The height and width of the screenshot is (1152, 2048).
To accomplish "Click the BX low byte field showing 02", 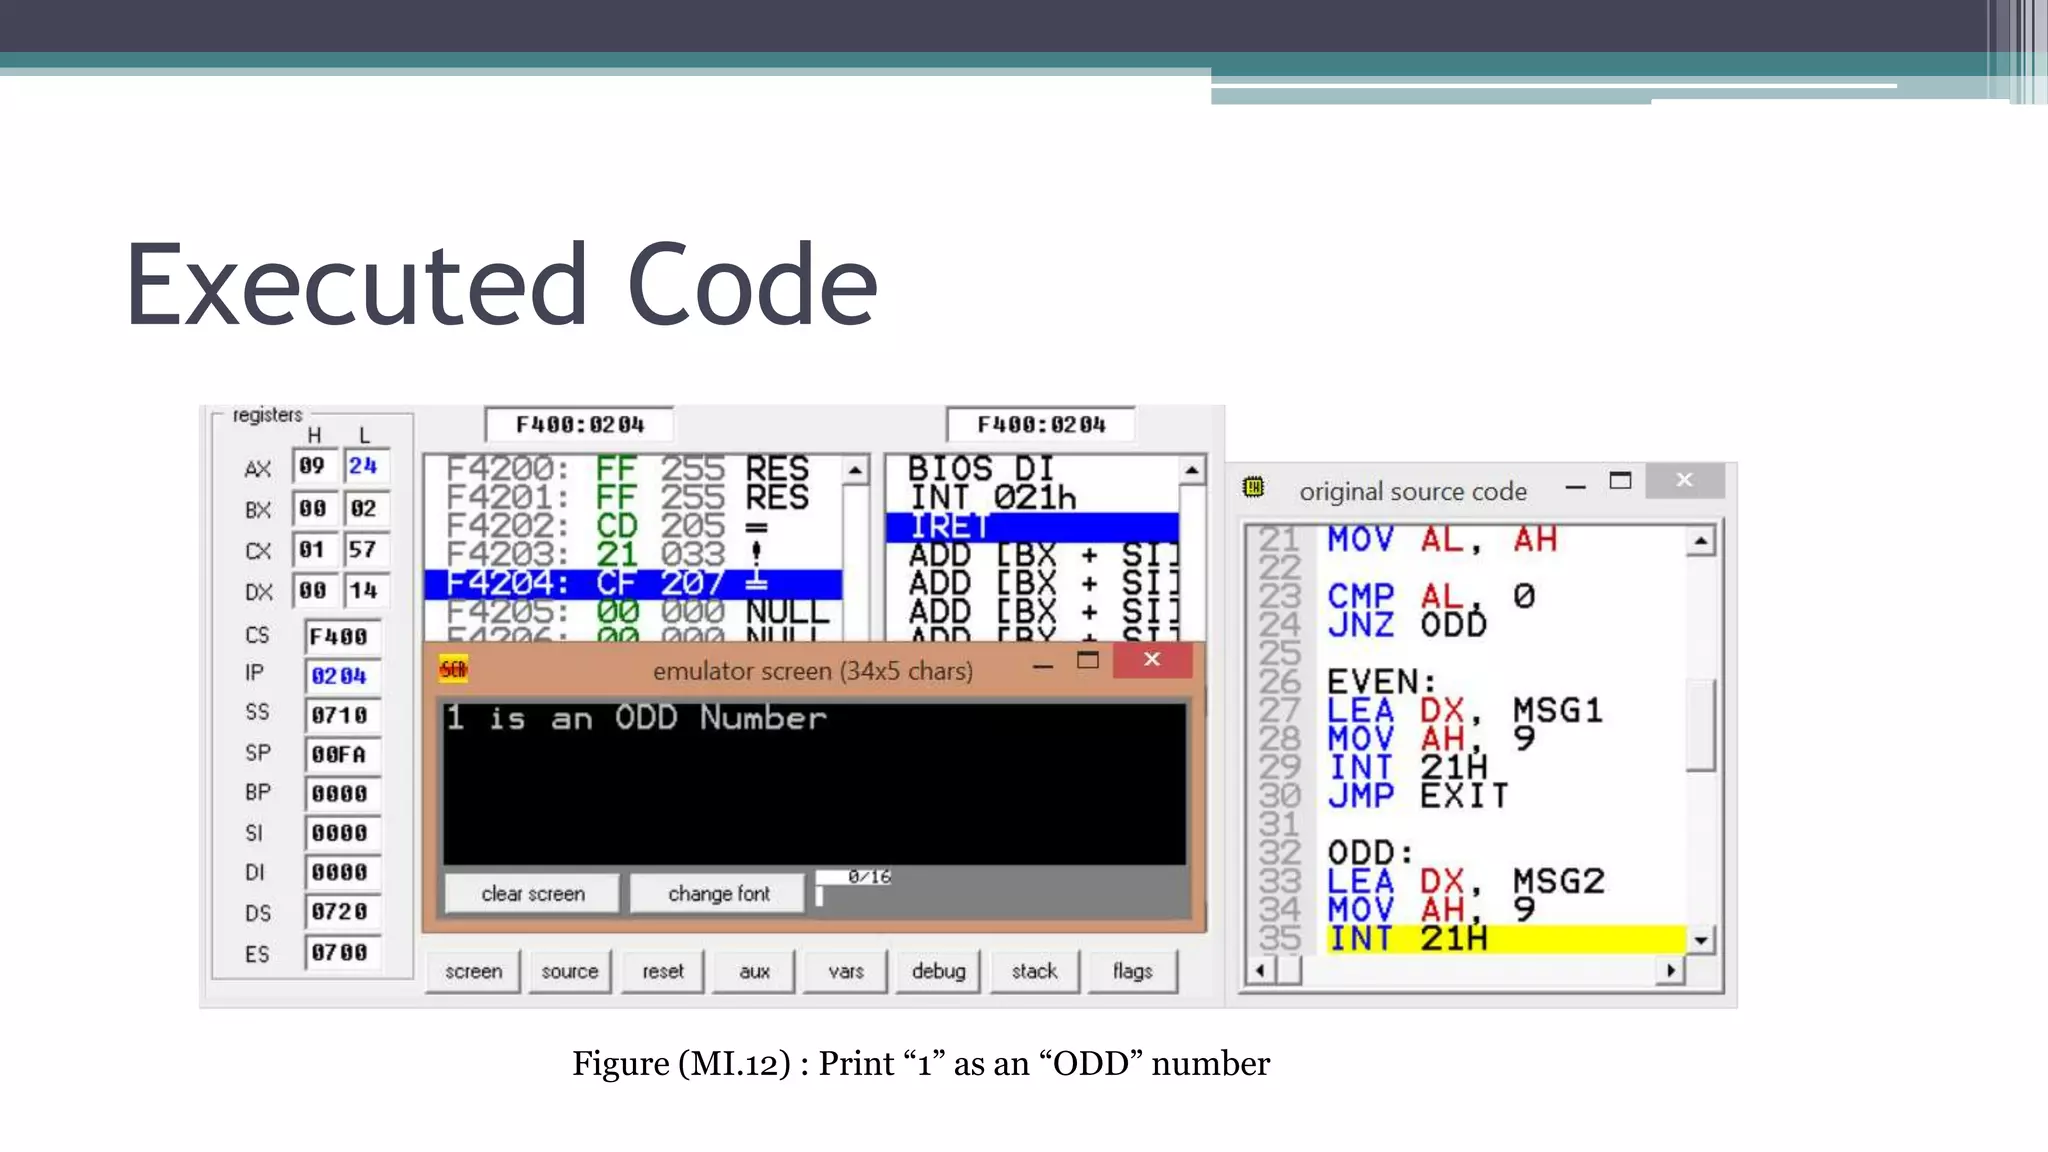I will pos(365,508).
